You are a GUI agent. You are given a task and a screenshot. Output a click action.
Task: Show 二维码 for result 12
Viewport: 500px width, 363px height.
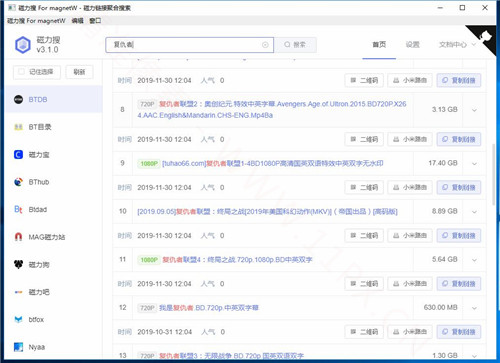click(364, 332)
